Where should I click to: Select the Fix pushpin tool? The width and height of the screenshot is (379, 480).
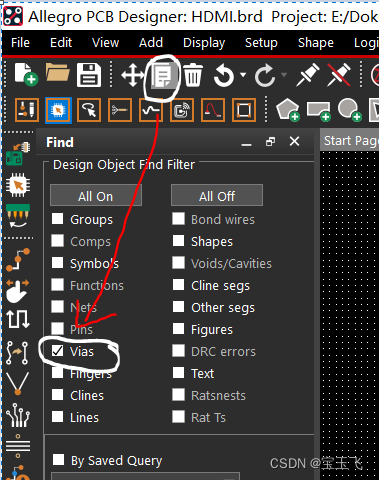coord(307,75)
